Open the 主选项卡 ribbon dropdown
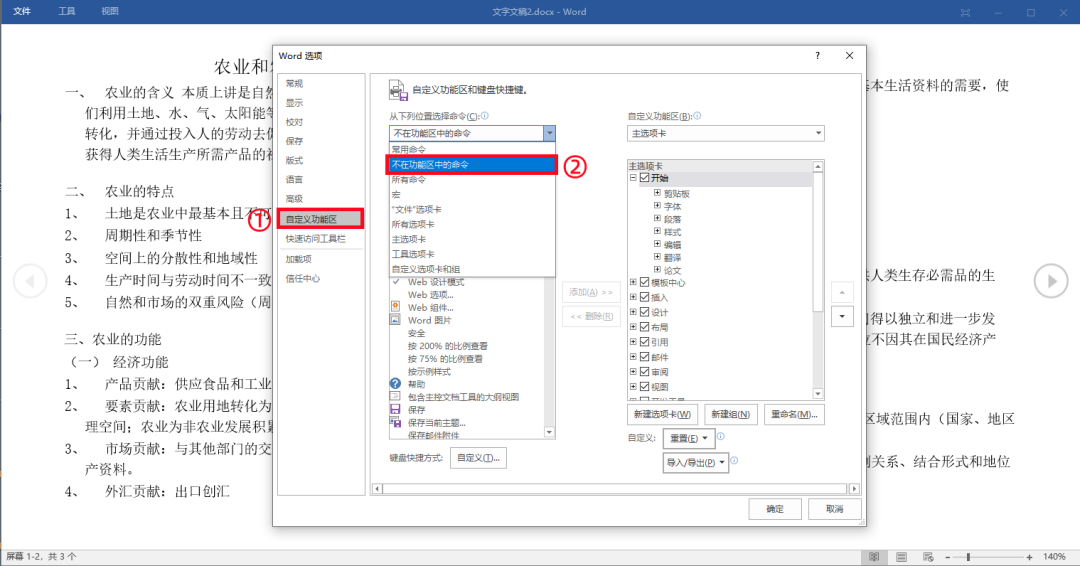 pos(725,133)
